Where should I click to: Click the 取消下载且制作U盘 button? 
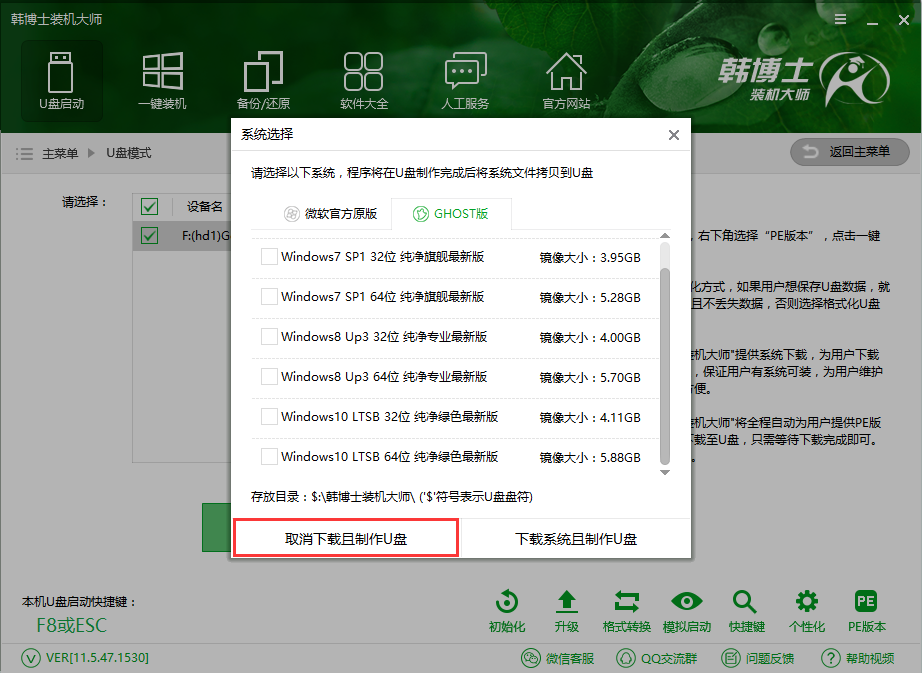click(345, 537)
